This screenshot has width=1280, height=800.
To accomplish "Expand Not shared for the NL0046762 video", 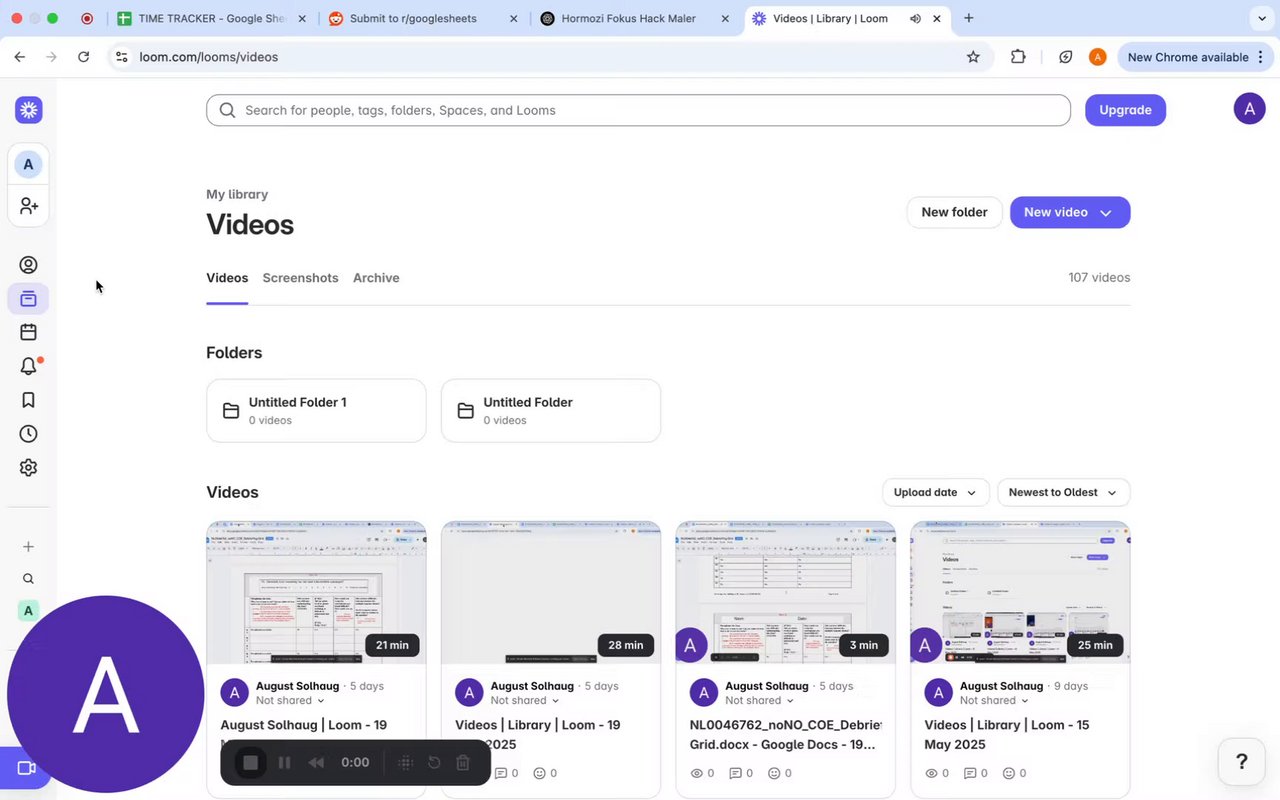I will (x=759, y=701).
